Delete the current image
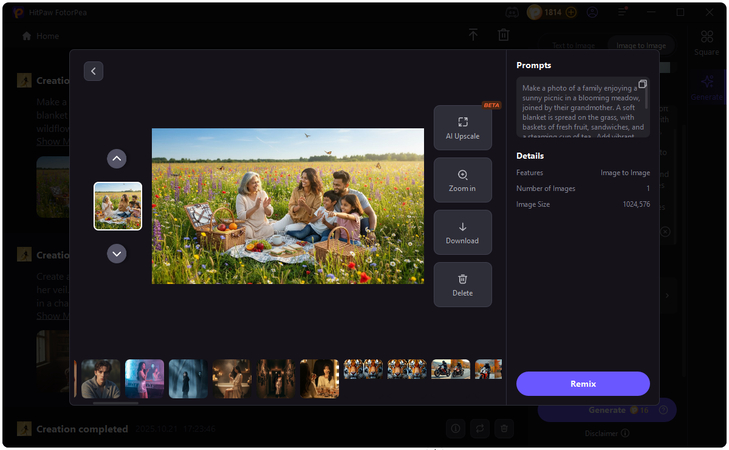 tap(463, 285)
